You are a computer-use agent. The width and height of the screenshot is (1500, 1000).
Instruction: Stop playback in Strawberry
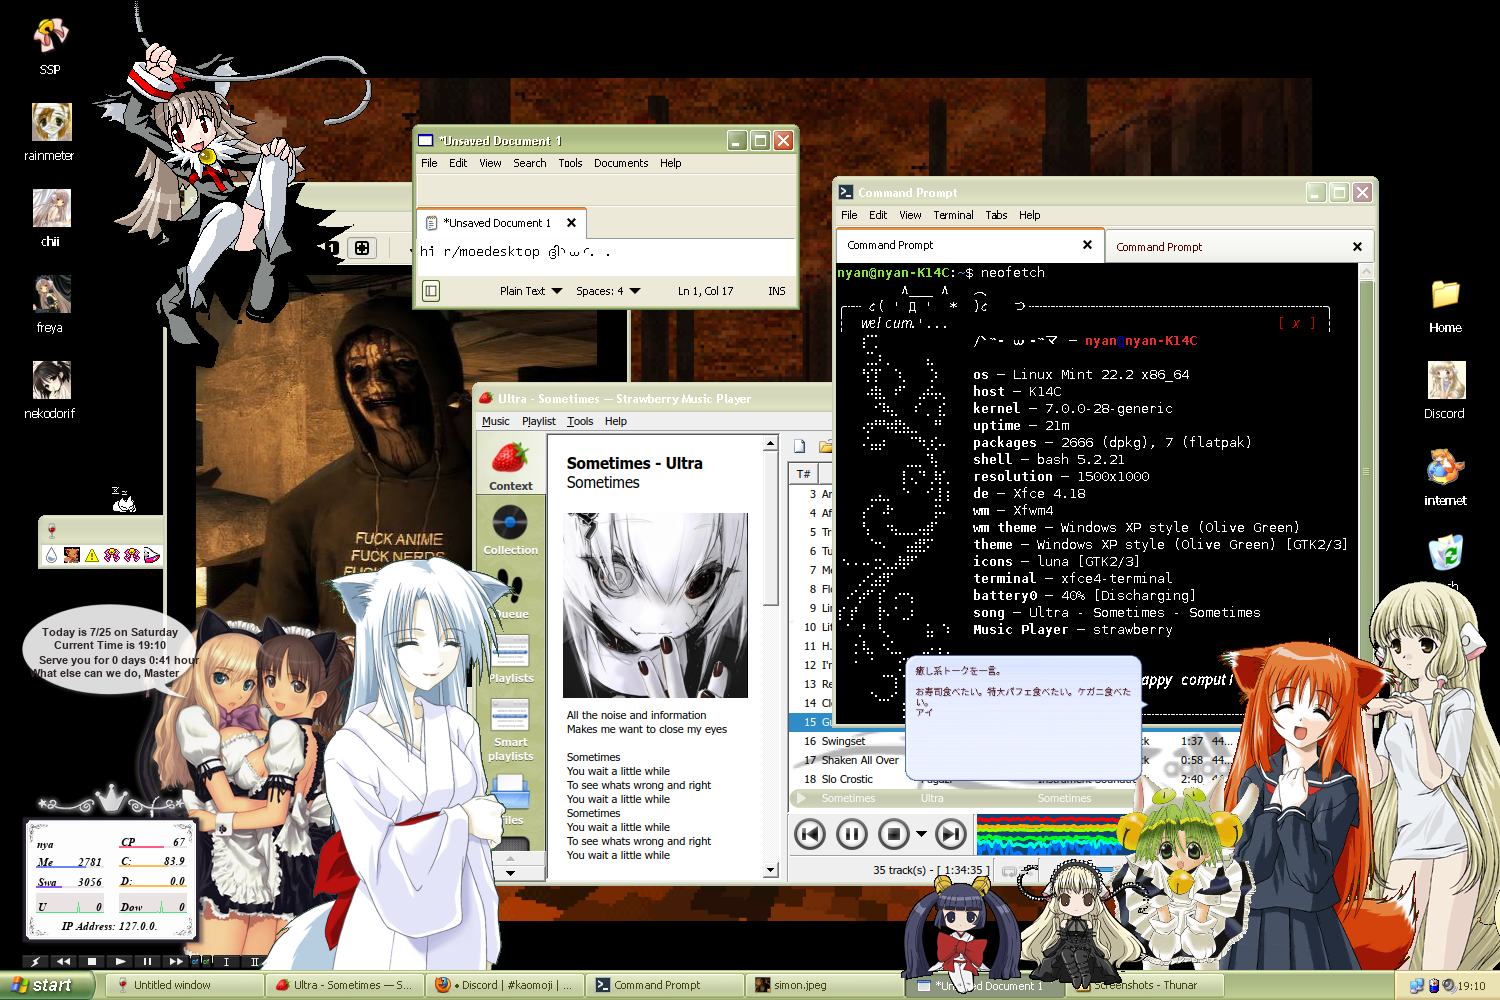(894, 833)
